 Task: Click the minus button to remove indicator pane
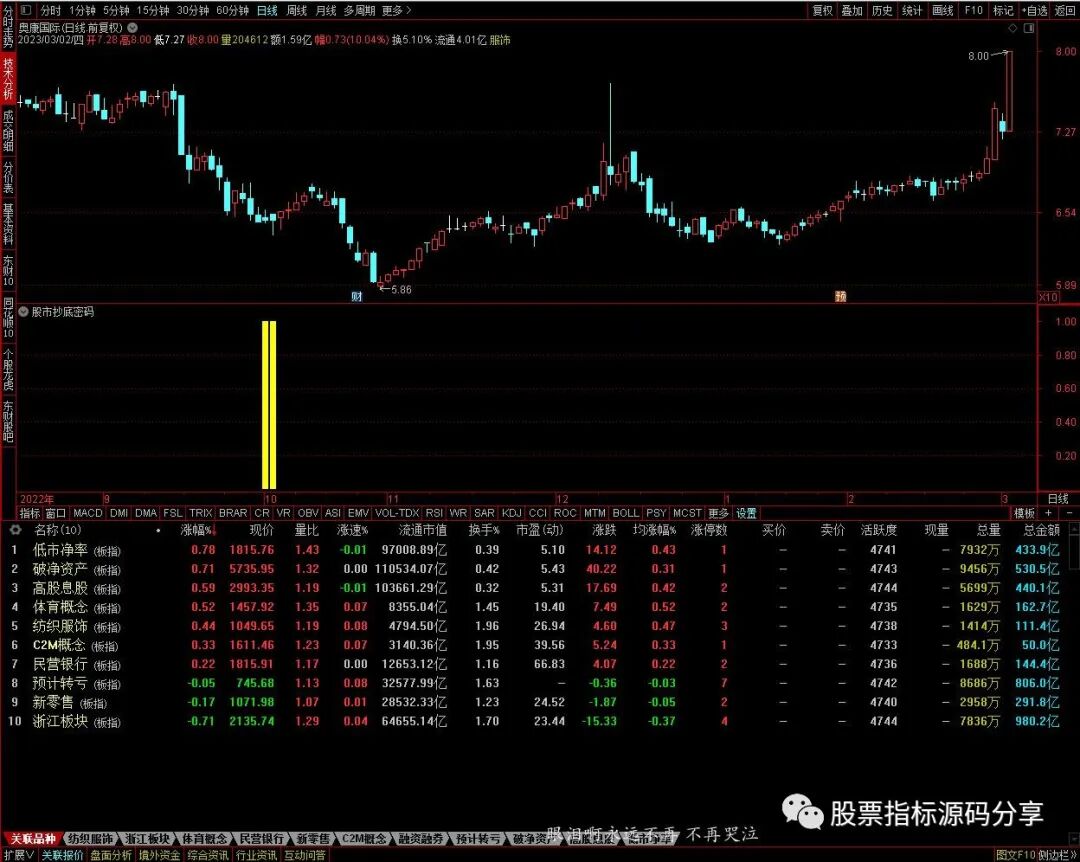pyautogui.click(x=1069, y=513)
